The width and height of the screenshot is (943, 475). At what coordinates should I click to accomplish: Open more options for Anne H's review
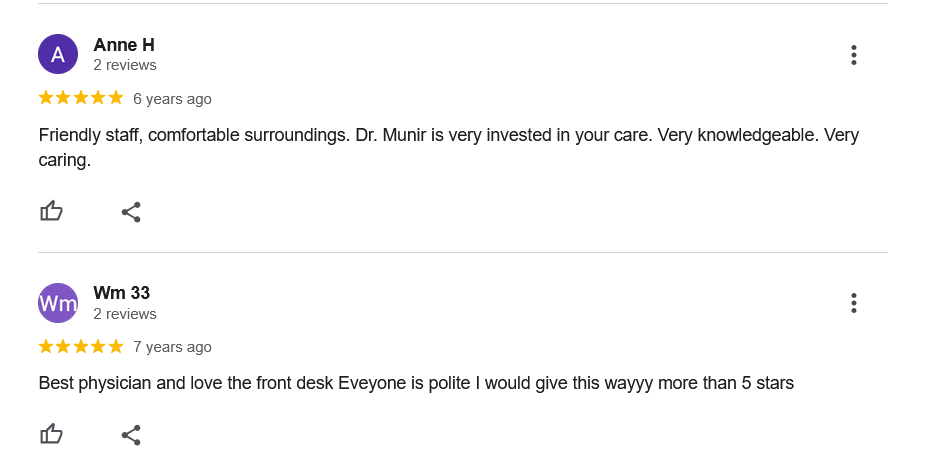point(853,55)
